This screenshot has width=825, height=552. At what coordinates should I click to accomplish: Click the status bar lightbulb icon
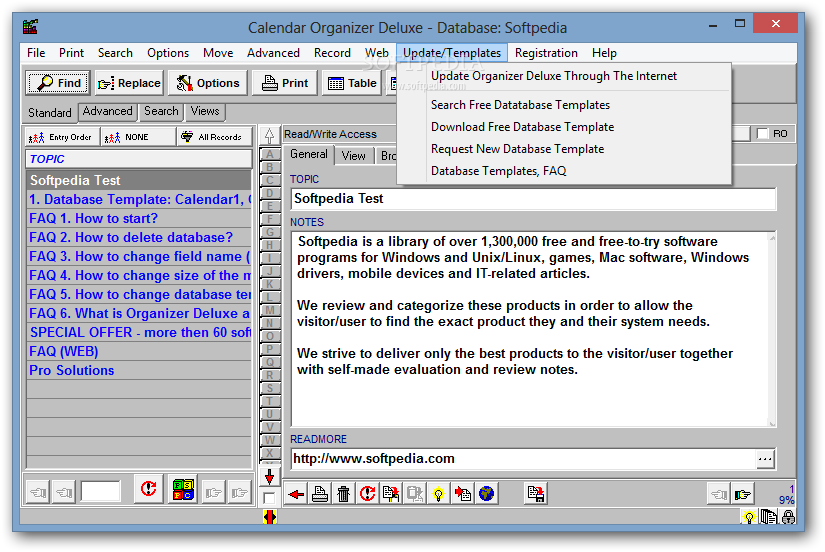[749, 517]
